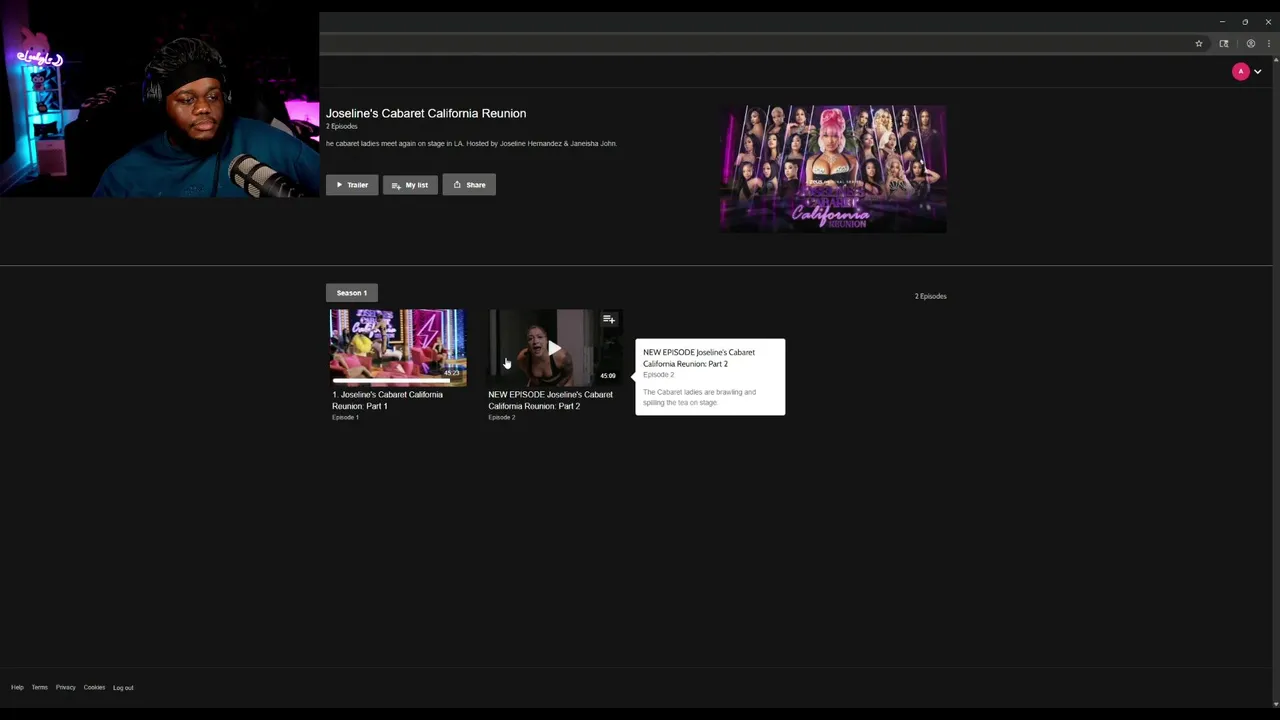1280x720 pixels.
Task: Open title '1. Joseline's Cabaret California Reunion: Part 1'
Action: (388, 400)
